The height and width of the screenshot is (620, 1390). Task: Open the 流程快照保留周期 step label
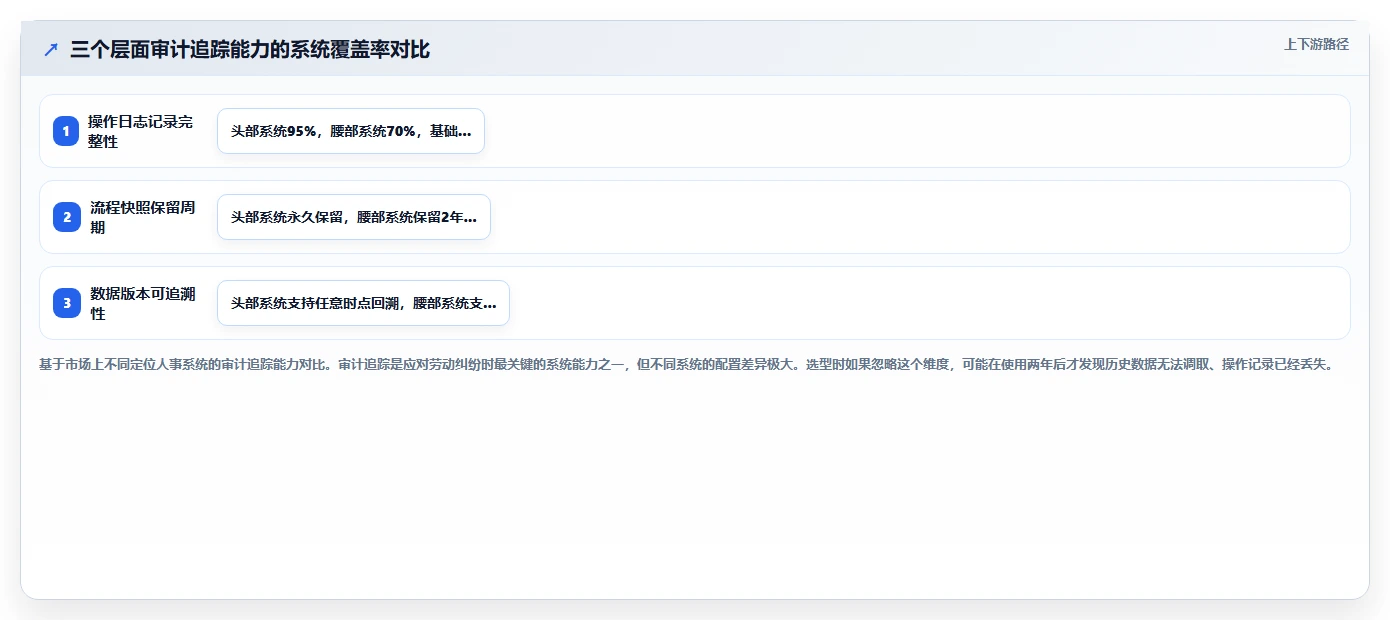coord(142,217)
